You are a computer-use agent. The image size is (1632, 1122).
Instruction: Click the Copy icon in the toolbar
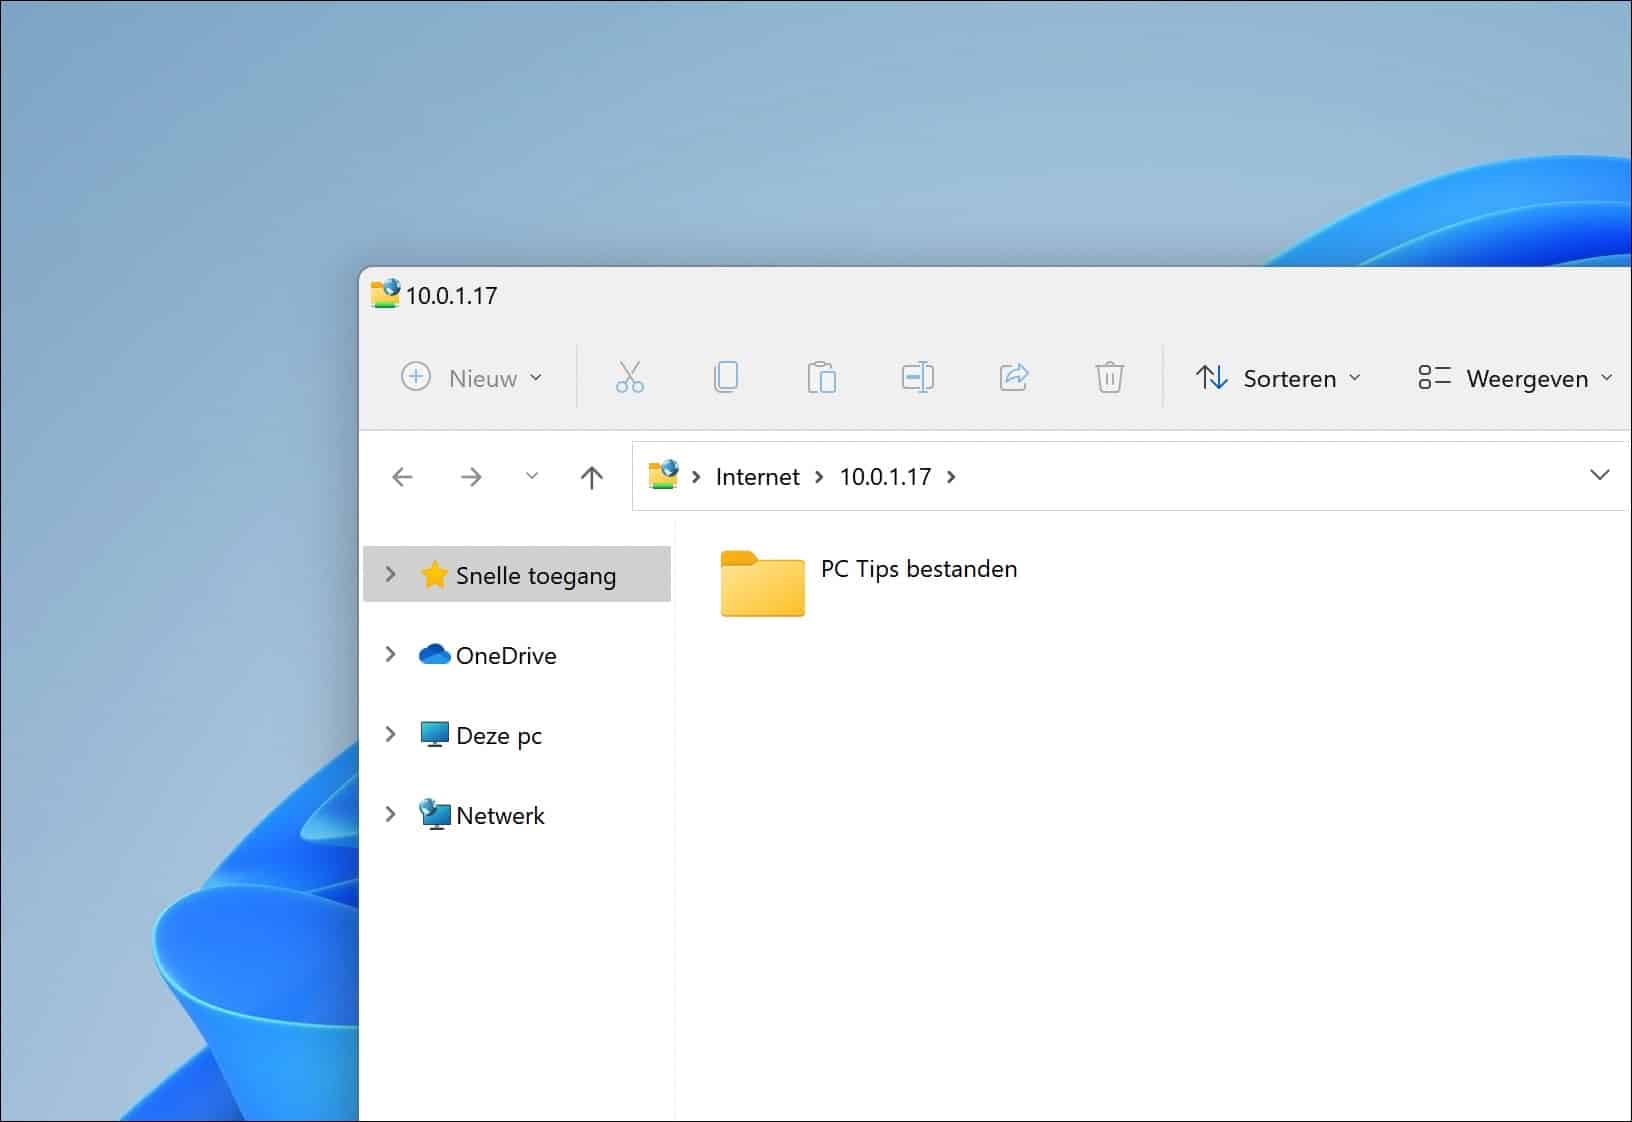tap(726, 377)
